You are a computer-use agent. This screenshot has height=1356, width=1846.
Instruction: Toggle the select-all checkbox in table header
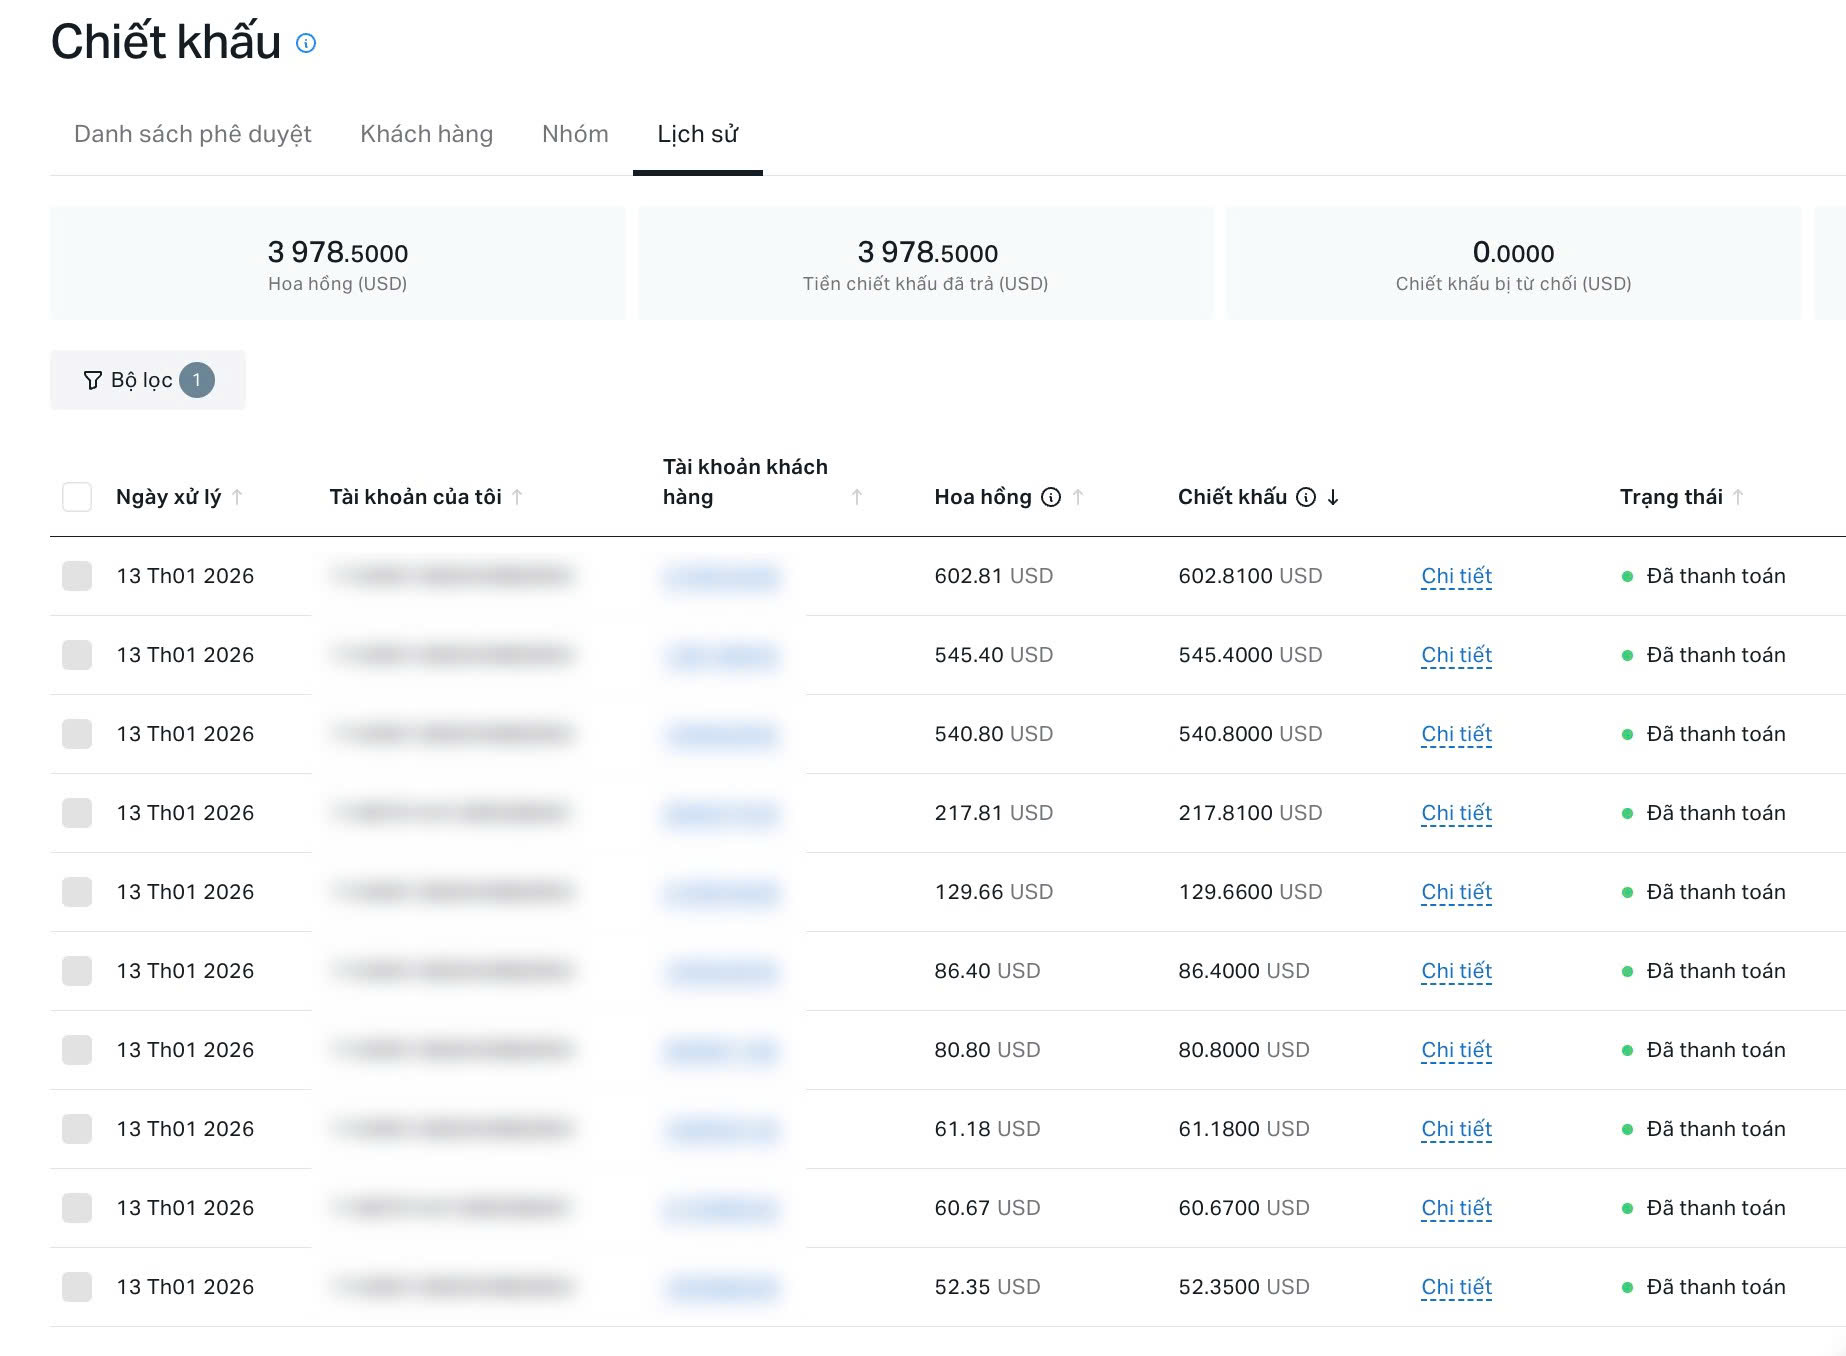77,496
